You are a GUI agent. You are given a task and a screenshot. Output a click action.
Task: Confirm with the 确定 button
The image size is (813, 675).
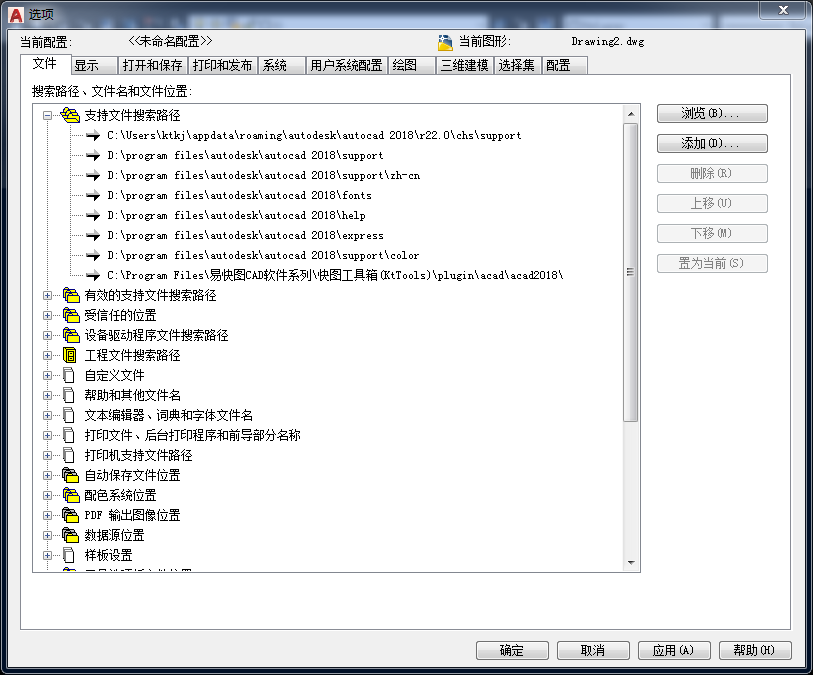tap(512, 650)
